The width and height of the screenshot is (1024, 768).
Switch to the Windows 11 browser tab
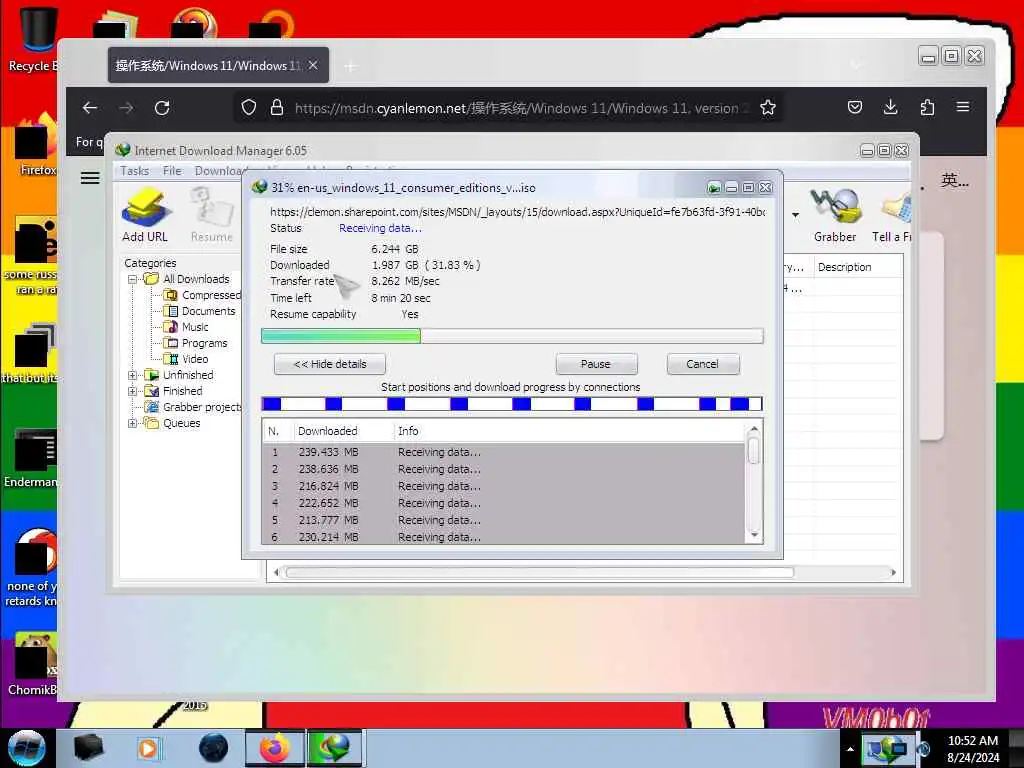(208, 65)
